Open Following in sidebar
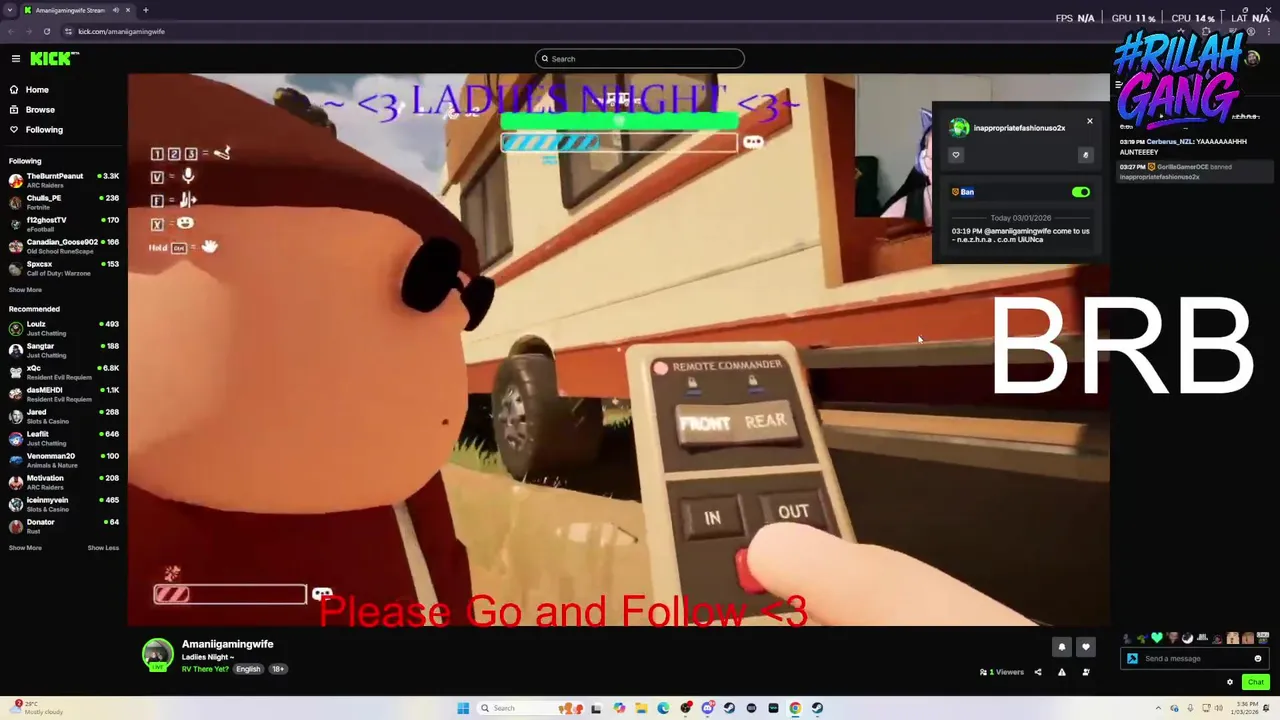 tap(44, 129)
